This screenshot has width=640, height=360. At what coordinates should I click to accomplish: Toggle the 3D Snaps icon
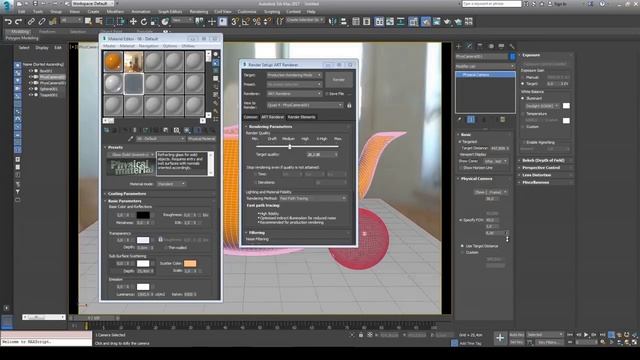click(235, 22)
